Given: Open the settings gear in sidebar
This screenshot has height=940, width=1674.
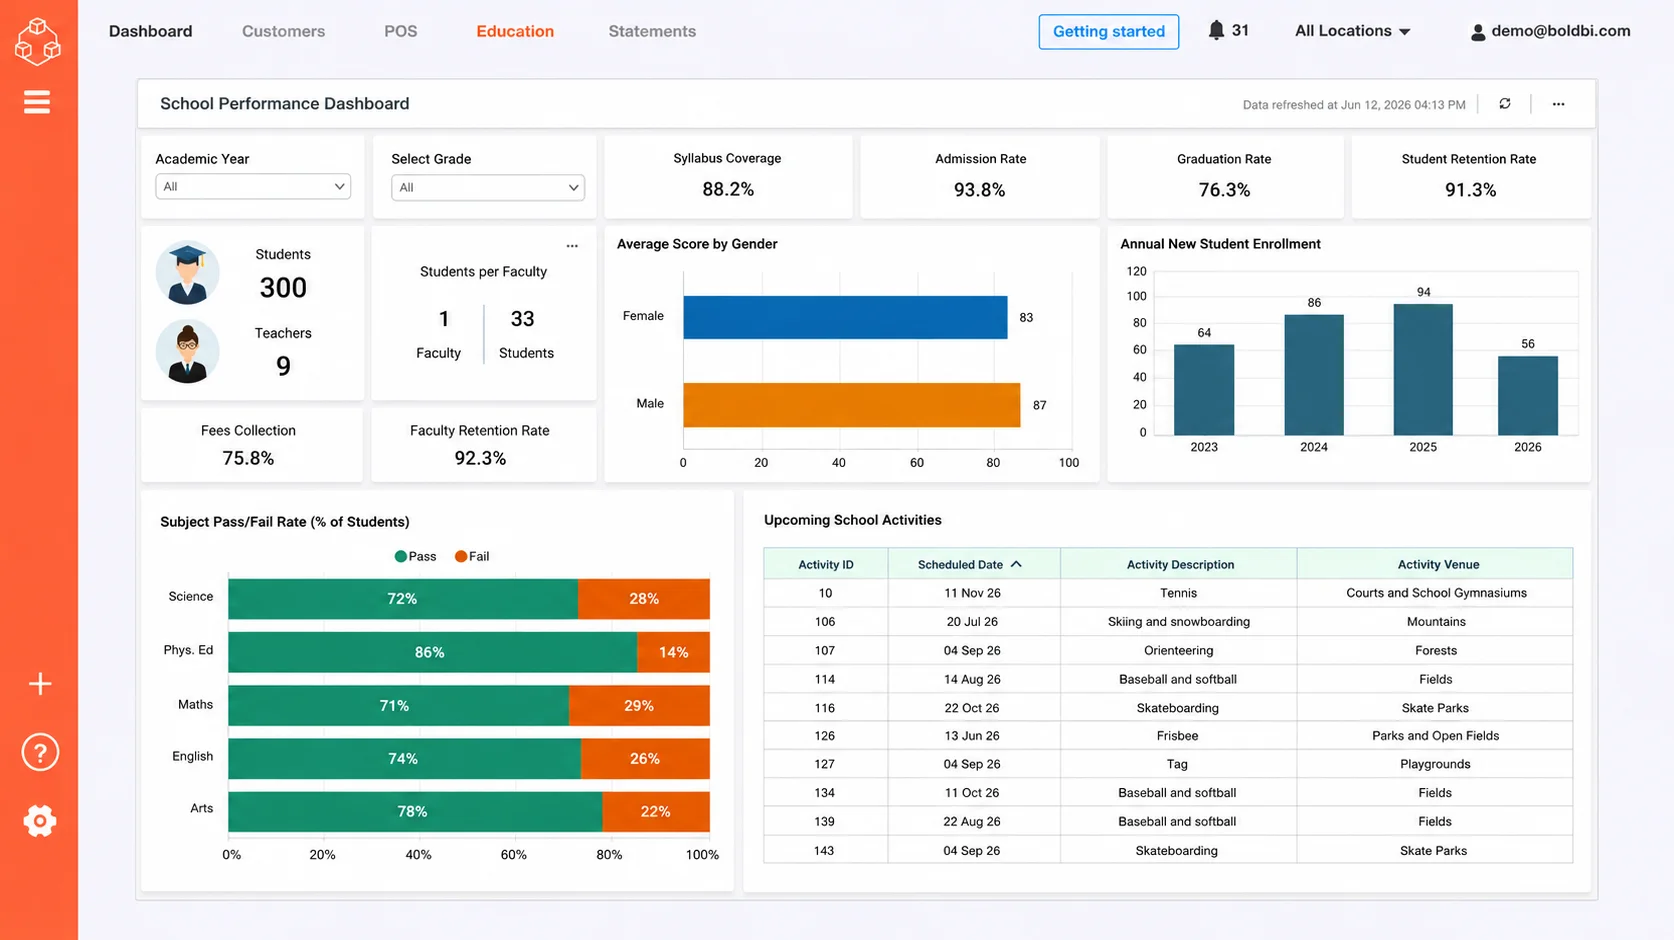Looking at the screenshot, I should 40,821.
